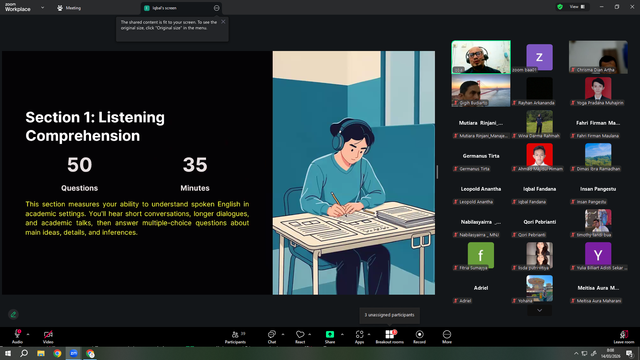Select the active speaker video thumbnail

(x=481, y=57)
